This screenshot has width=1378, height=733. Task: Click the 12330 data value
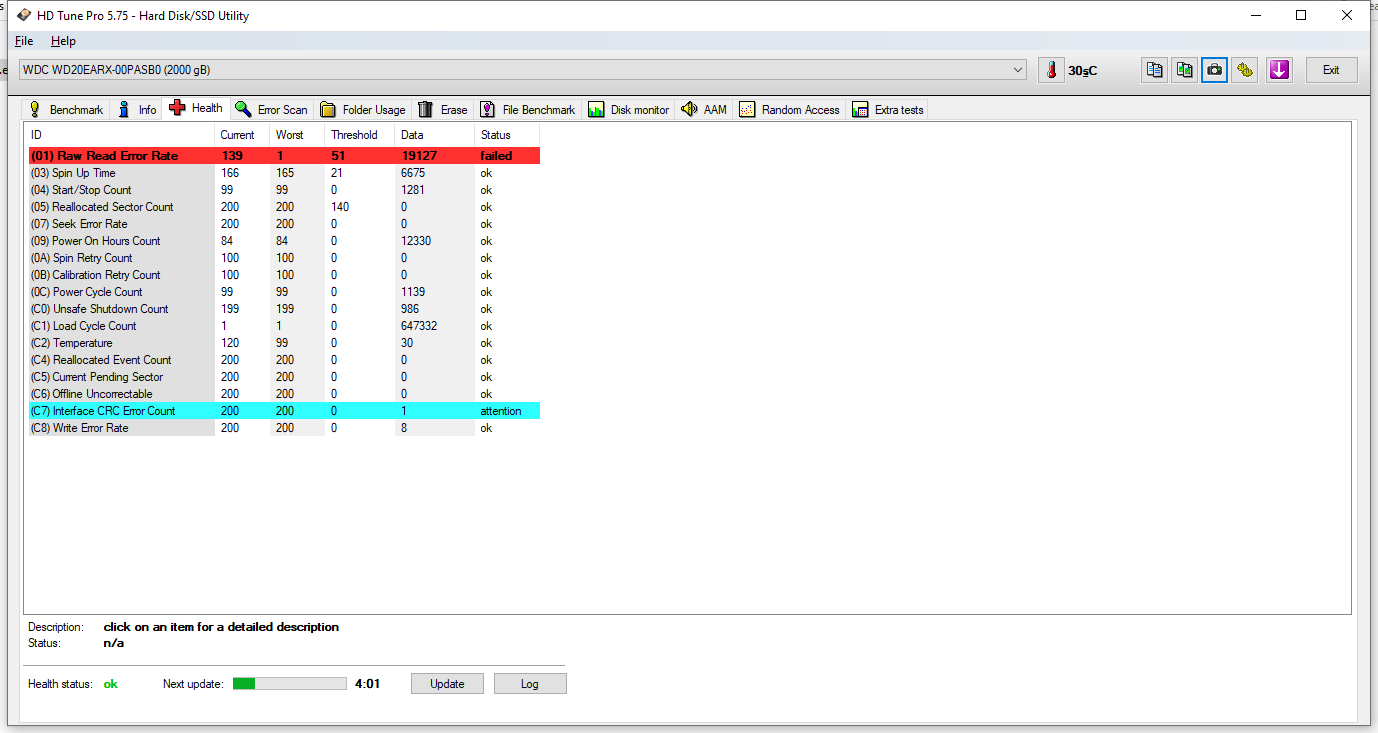pos(416,241)
